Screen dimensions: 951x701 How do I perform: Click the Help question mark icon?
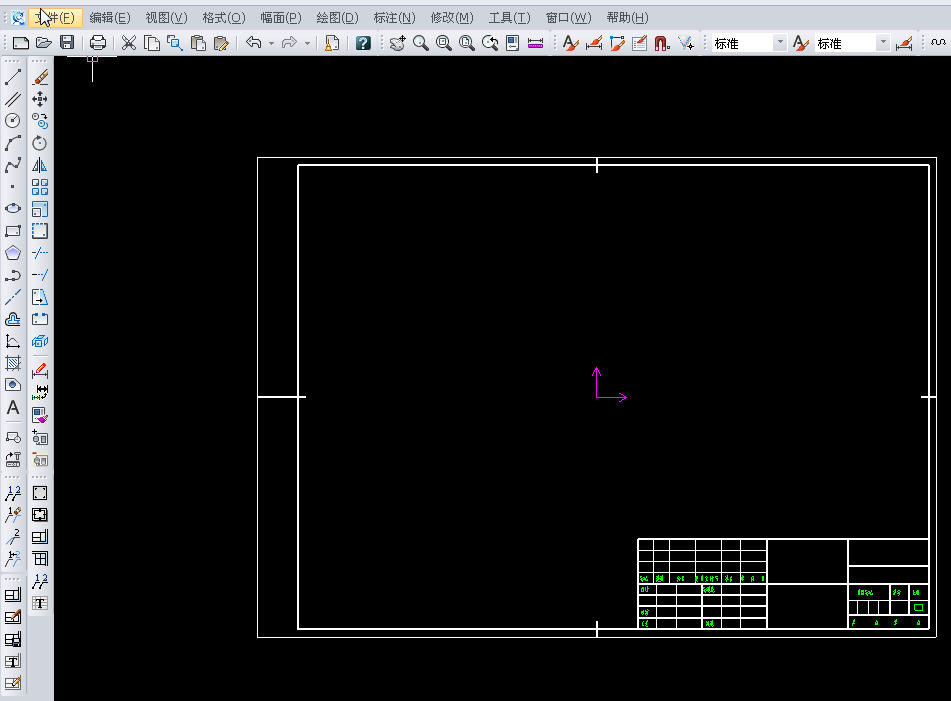coord(363,42)
